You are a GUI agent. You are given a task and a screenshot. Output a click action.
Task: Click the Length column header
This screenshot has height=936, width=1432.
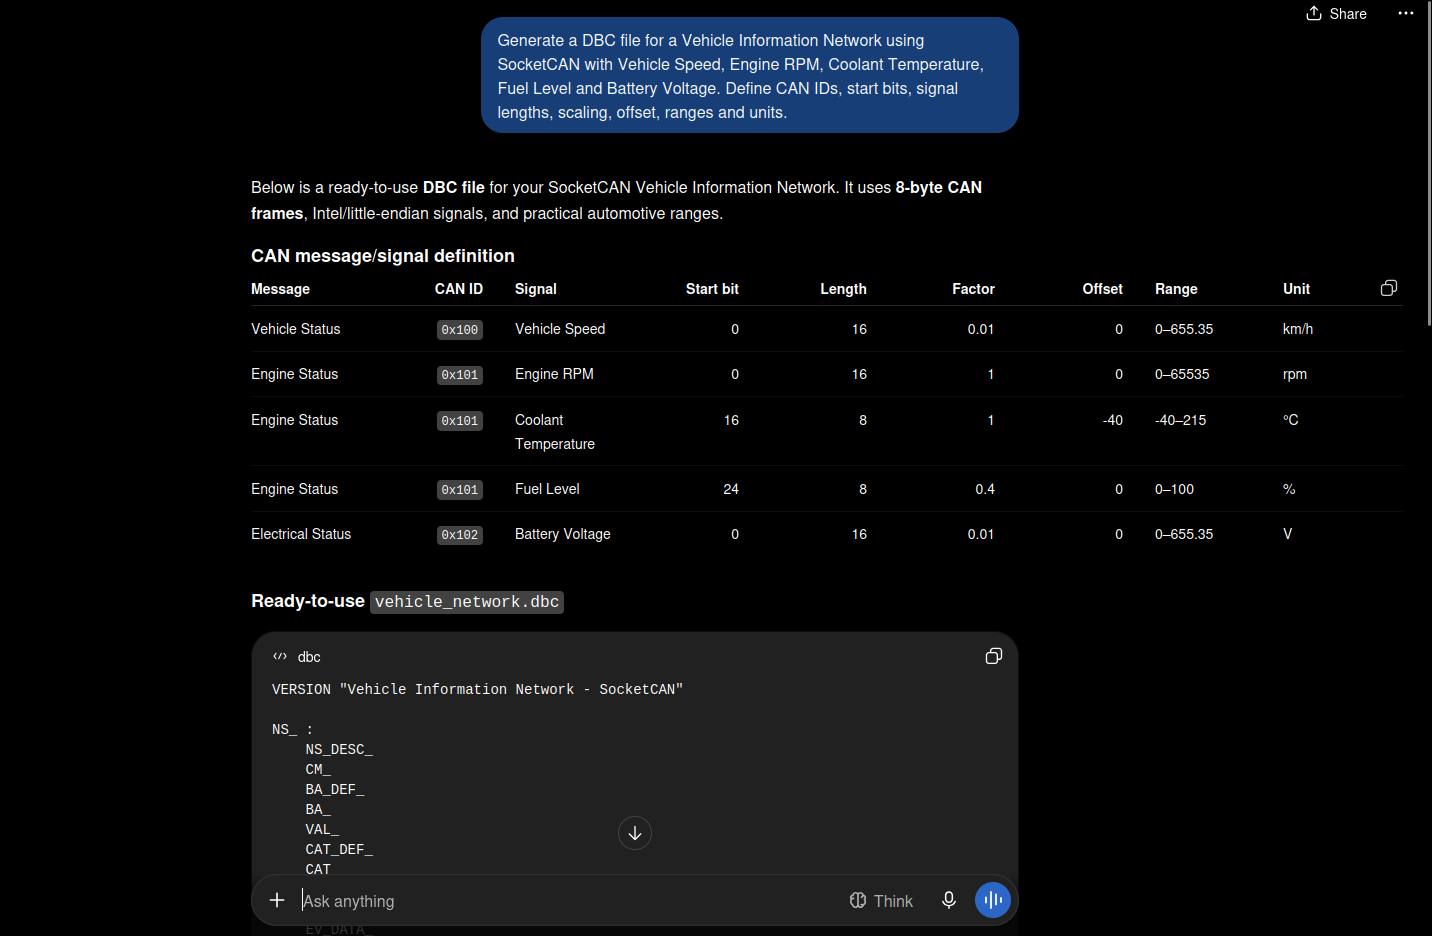click(843, 289)
